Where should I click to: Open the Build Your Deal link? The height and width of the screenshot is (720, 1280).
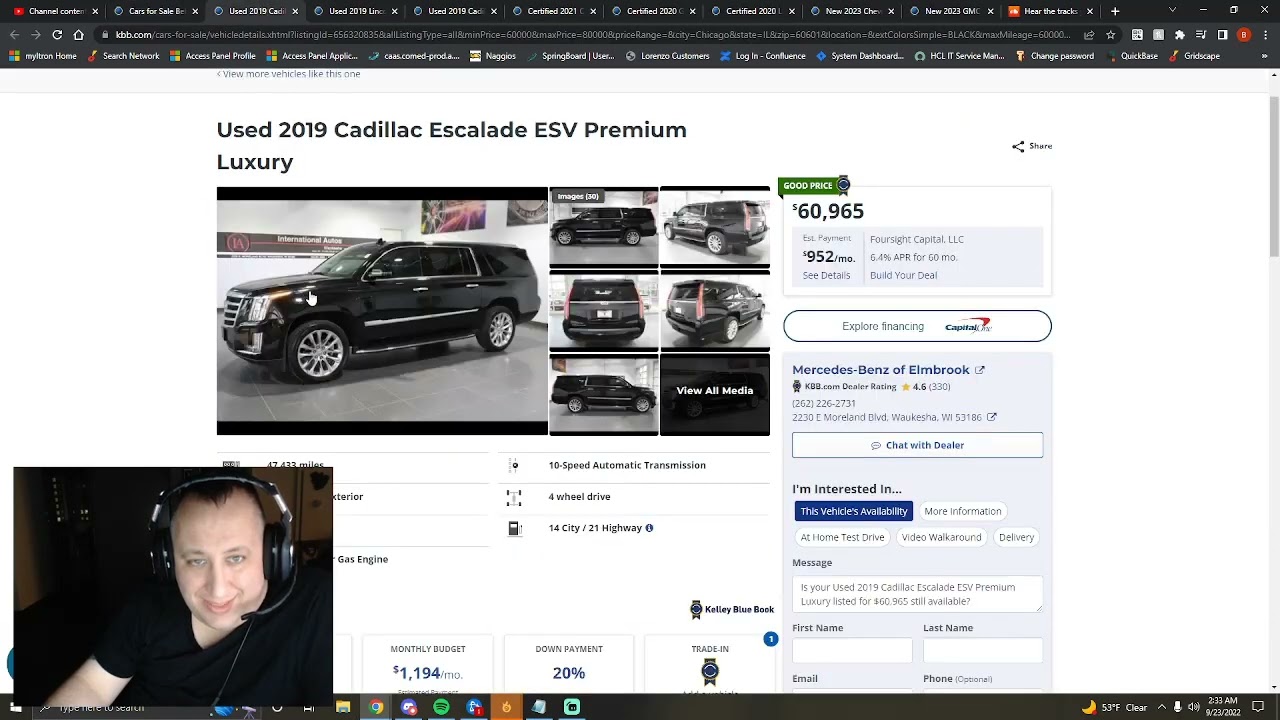(x=903, y=275)
